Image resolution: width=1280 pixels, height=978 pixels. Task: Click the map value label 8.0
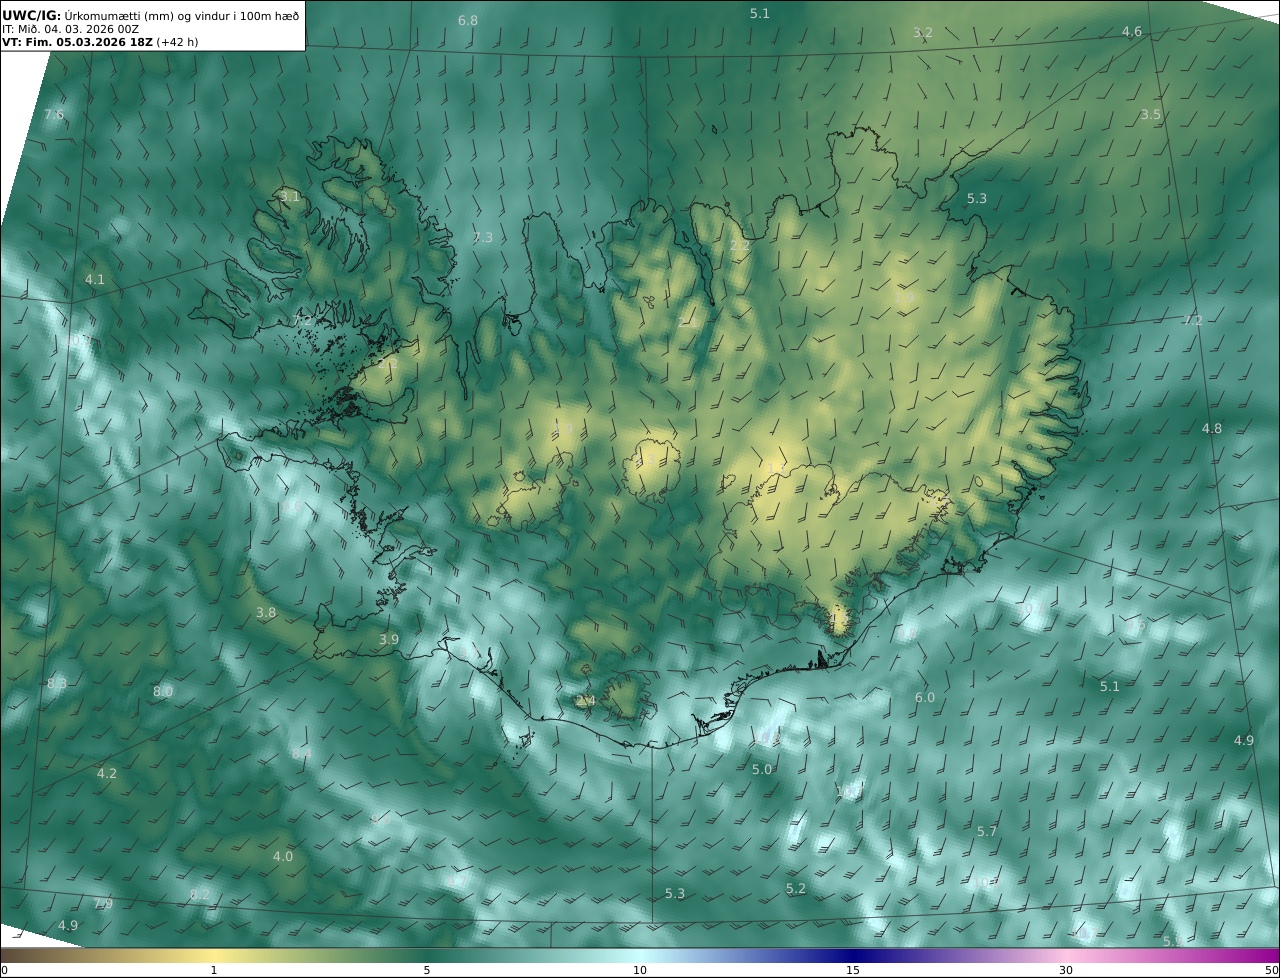click(x=163, y=692)
